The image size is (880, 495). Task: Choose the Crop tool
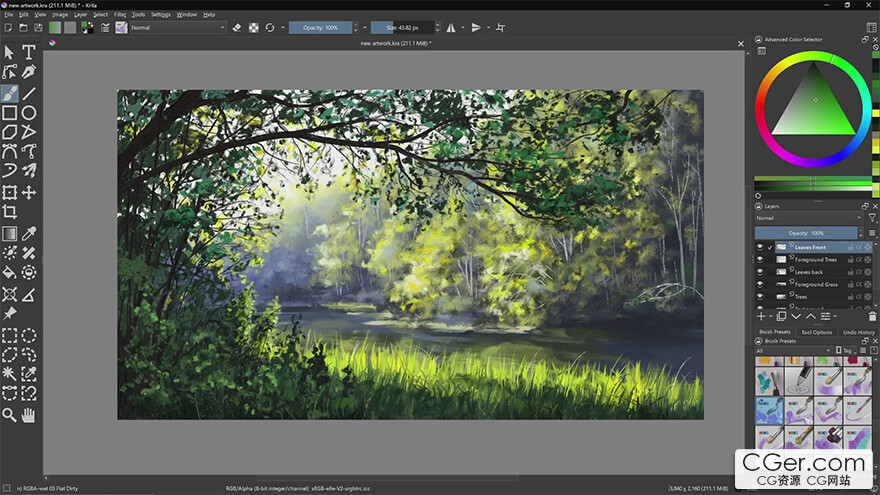(x=9, y=212)
